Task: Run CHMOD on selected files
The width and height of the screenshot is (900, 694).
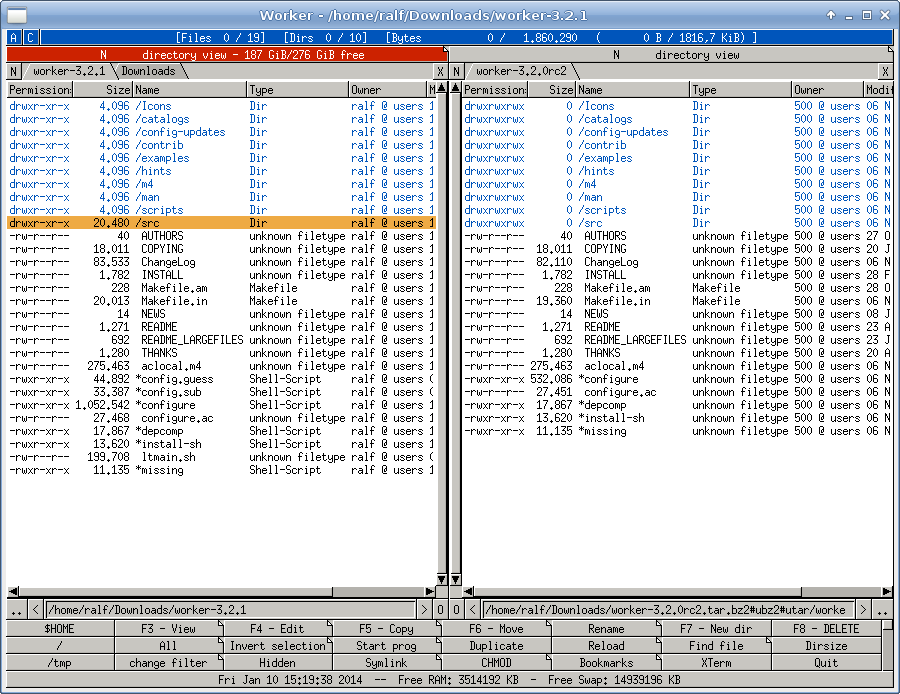Action: (497, 662)
